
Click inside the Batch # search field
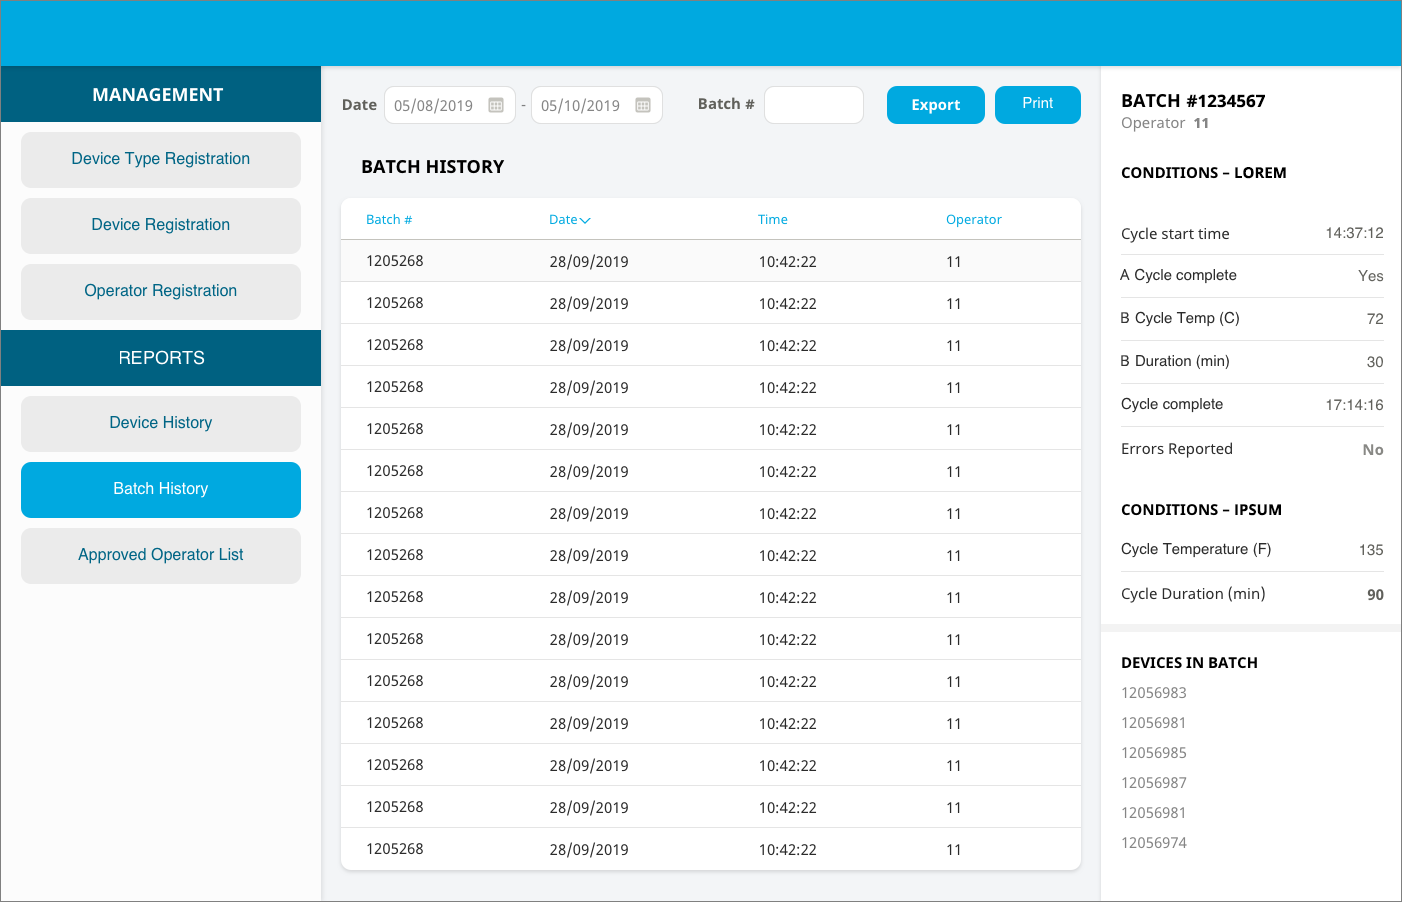(x=813, y=104)
